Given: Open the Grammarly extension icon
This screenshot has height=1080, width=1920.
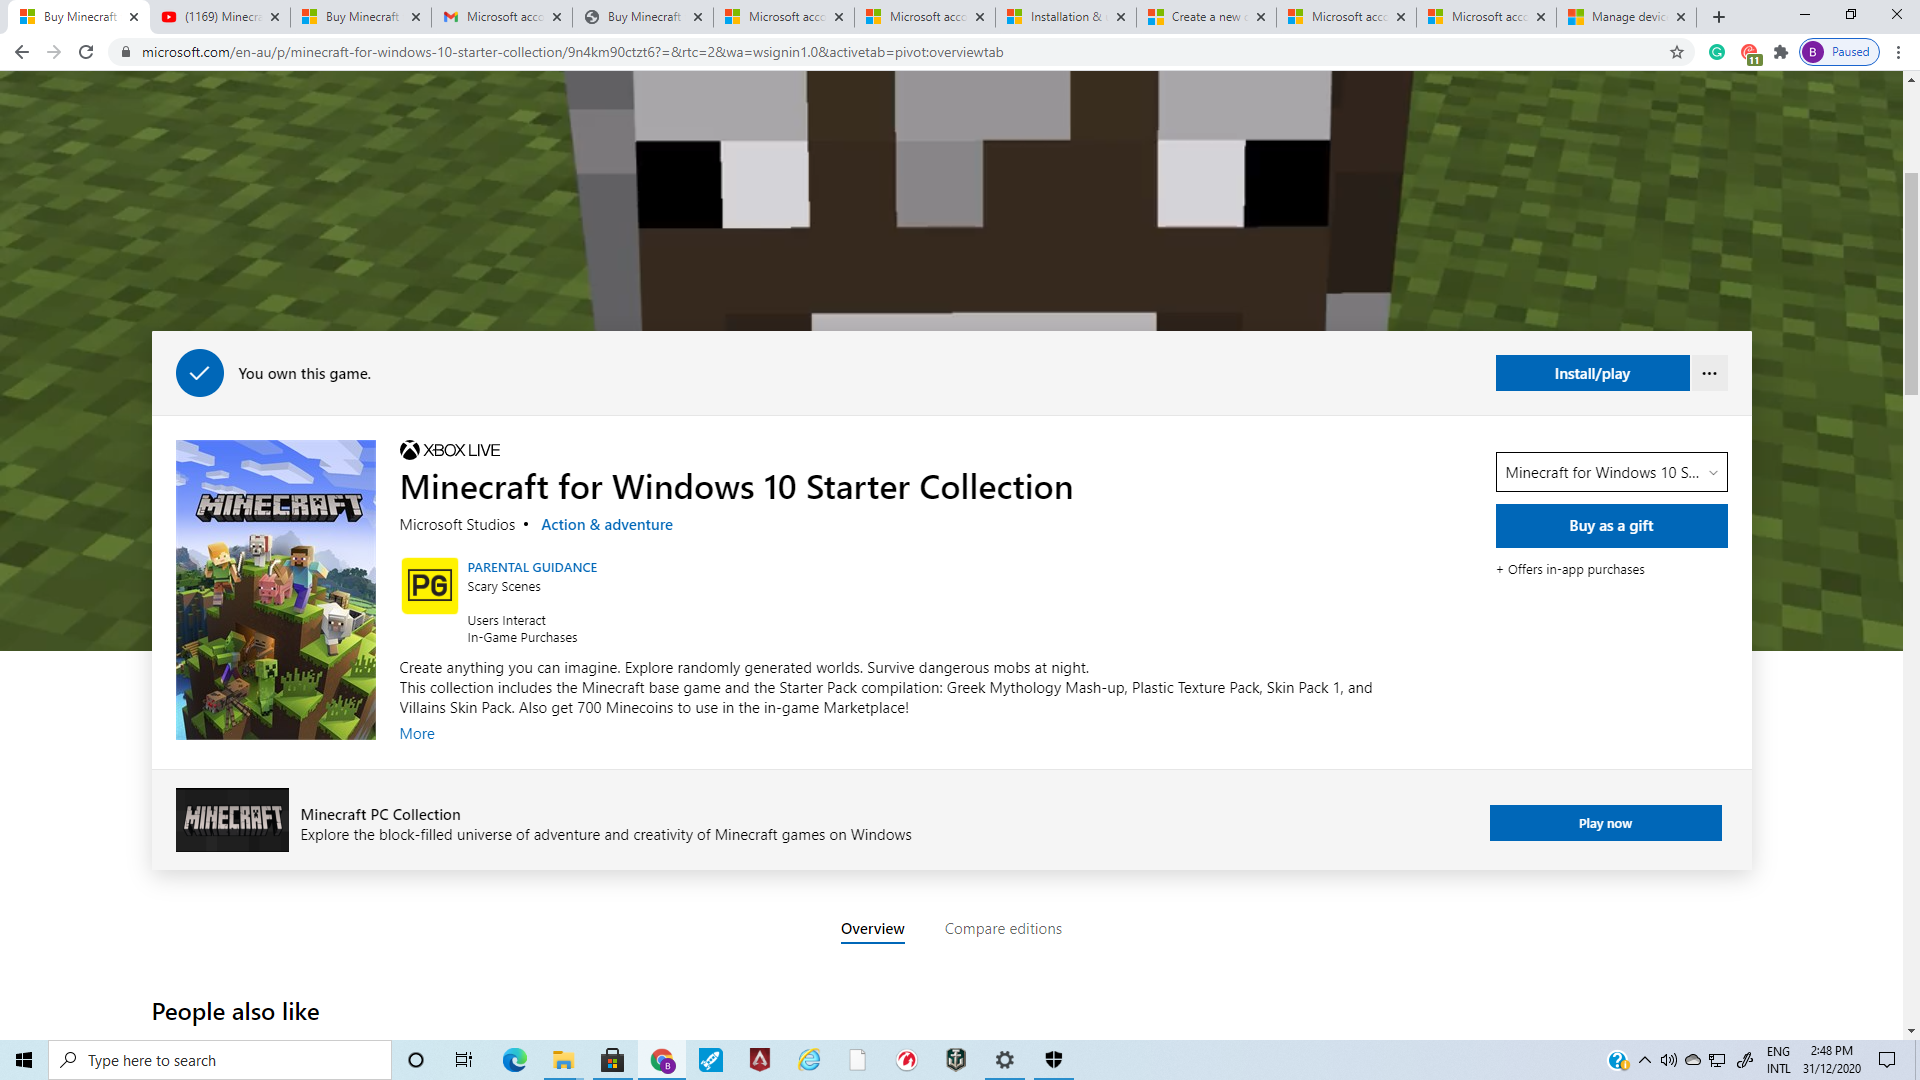Looking at the screenshot, I should 1717,52.
